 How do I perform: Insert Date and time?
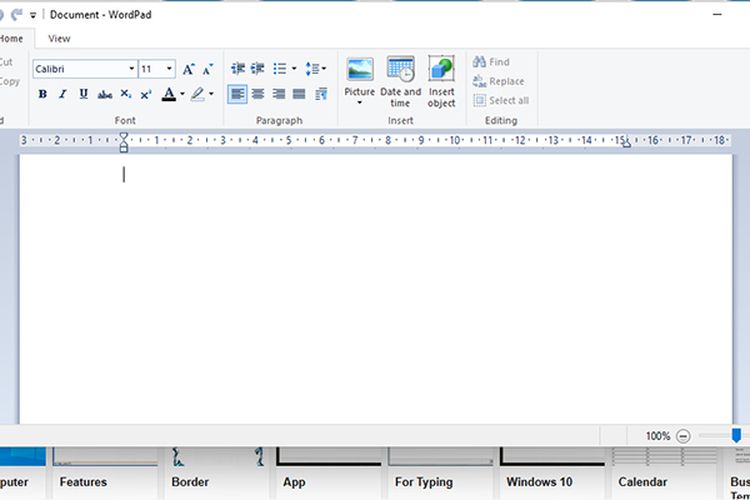tap(400, 82)
